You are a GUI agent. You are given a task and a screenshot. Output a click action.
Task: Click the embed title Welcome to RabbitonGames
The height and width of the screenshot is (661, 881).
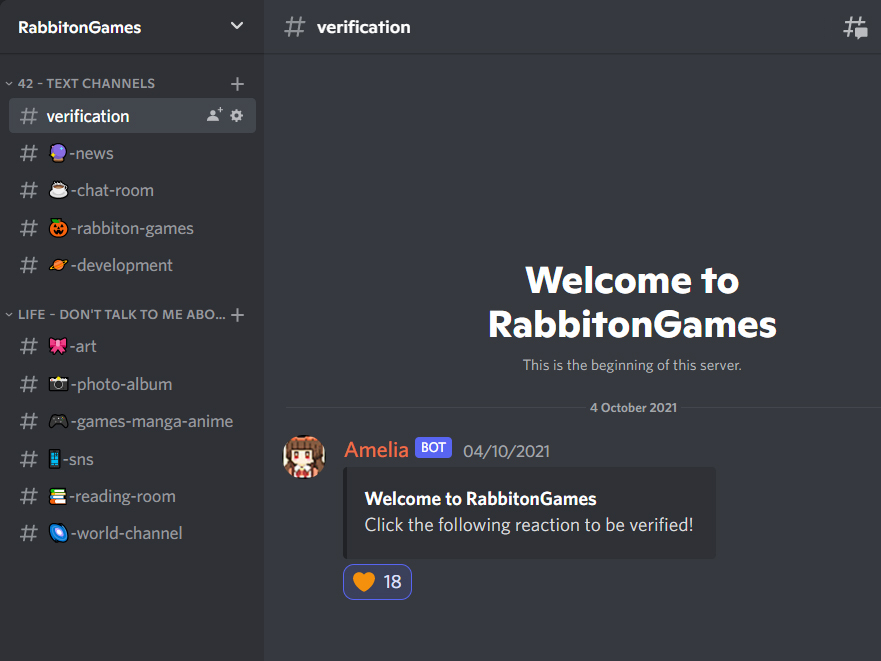(x=480, y=499)
